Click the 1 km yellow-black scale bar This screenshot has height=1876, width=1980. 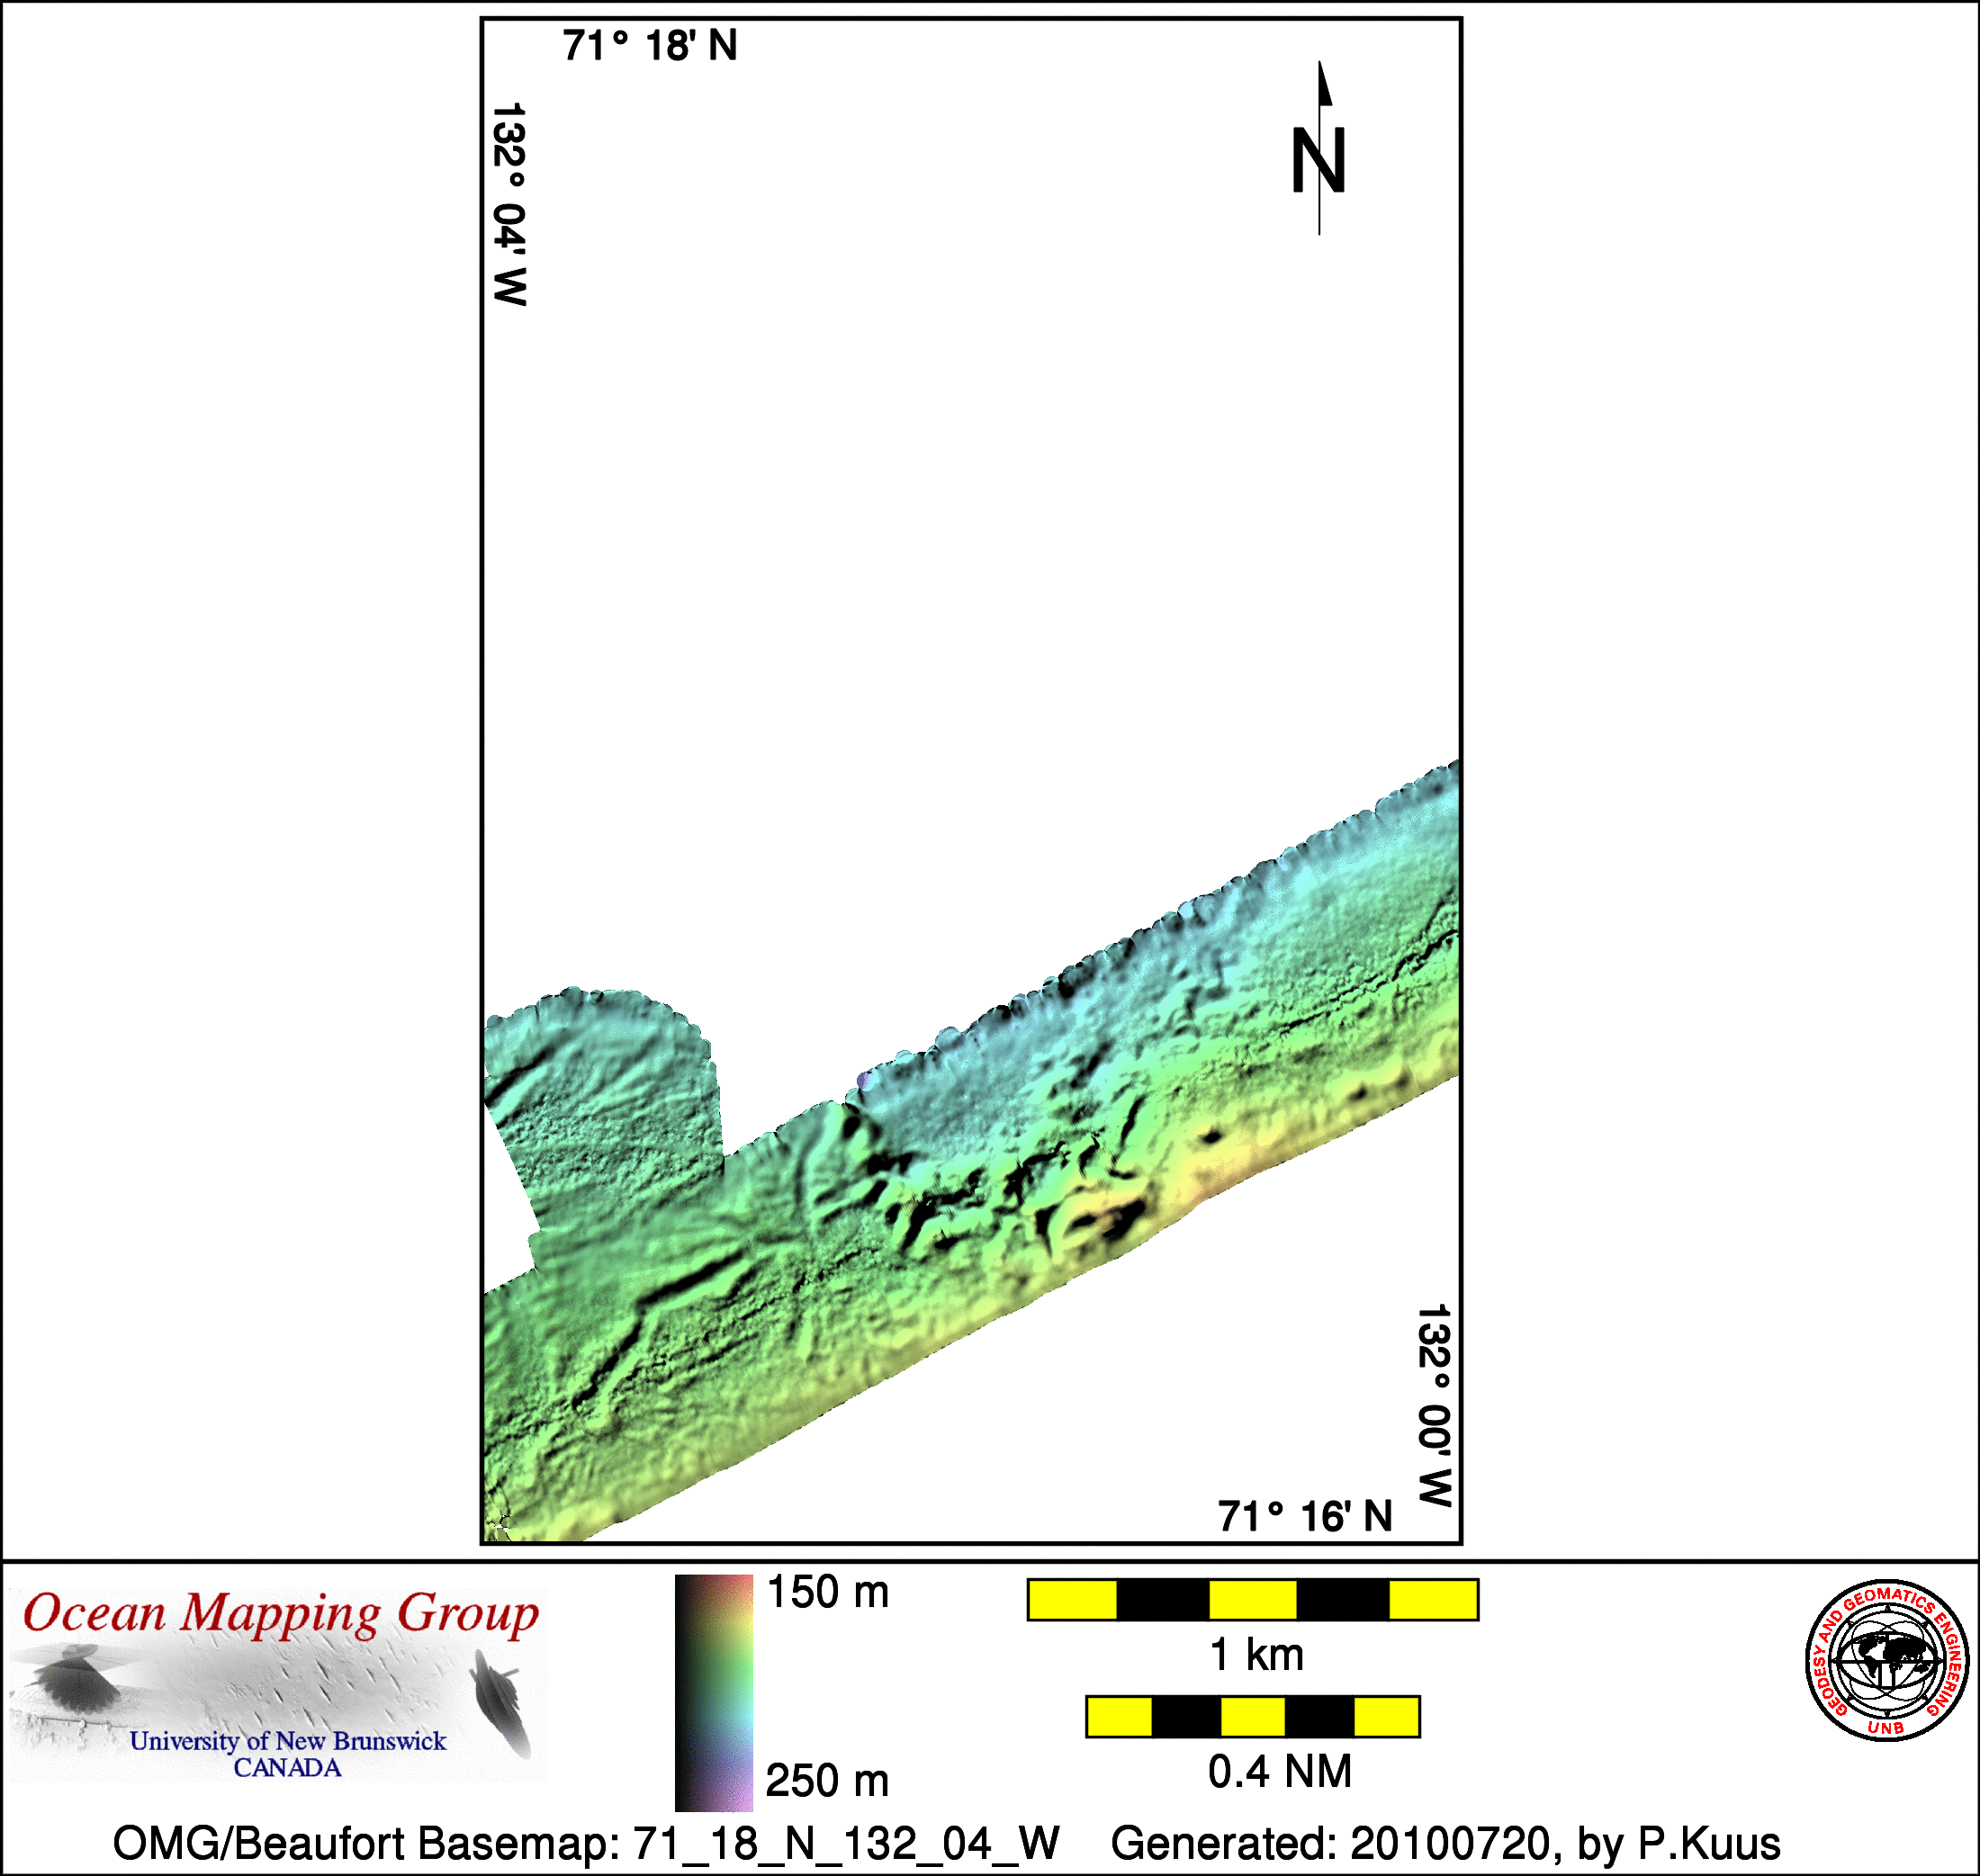click(1252, 1600)
